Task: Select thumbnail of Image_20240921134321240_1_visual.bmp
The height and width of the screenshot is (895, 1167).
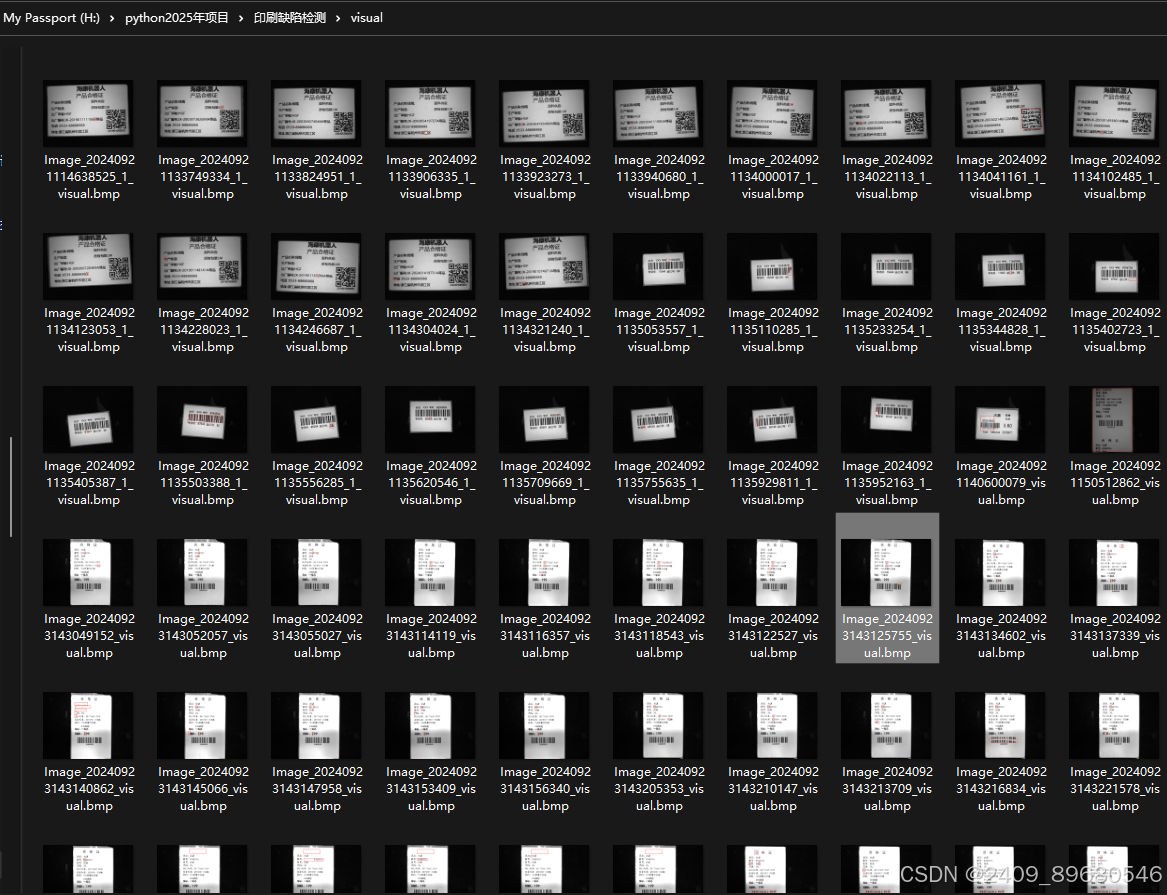Action: coord(544,266)
